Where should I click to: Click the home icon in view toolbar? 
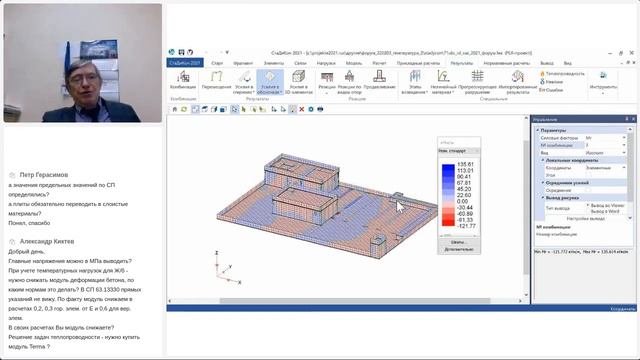[175, 109]
